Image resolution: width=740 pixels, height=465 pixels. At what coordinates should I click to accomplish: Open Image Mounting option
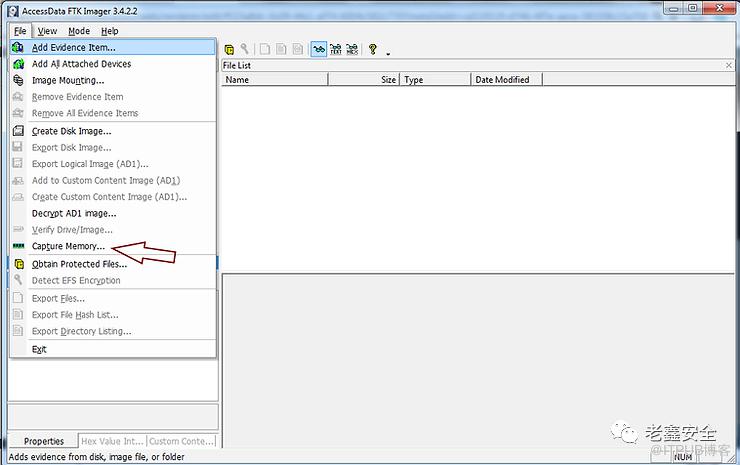[x=67, y=80]
